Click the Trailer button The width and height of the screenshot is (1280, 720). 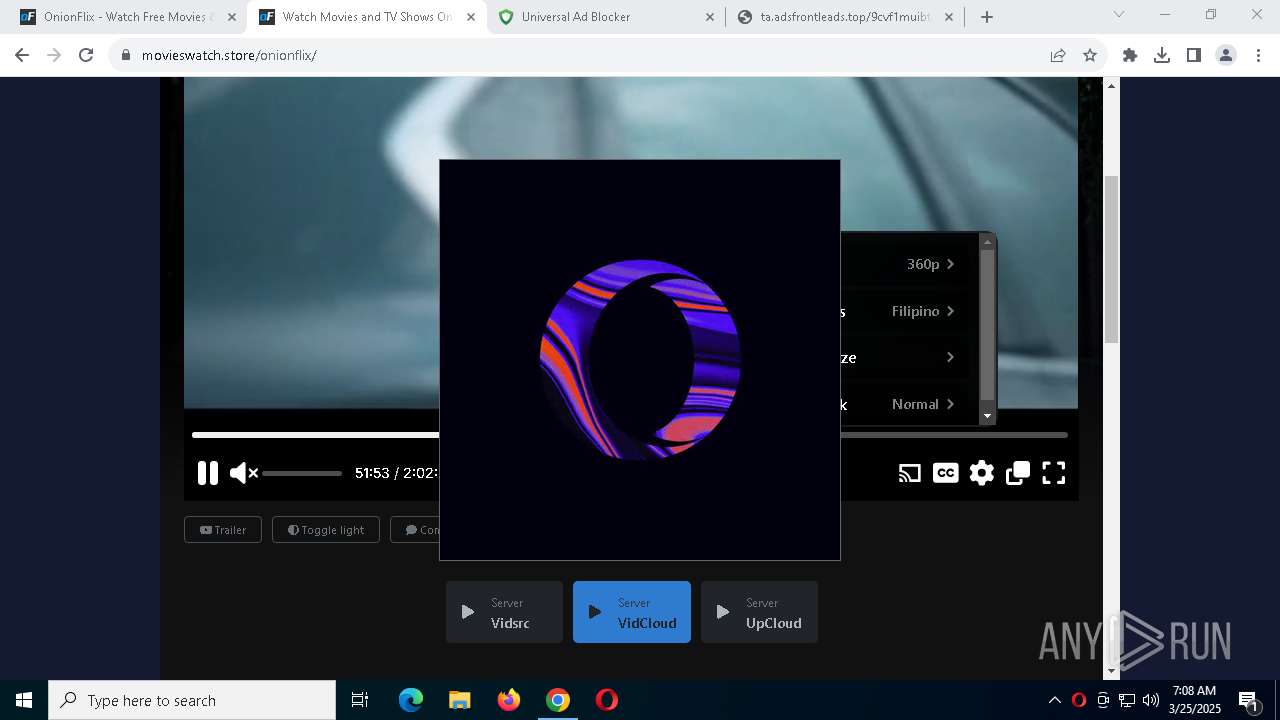pos(223,530)
